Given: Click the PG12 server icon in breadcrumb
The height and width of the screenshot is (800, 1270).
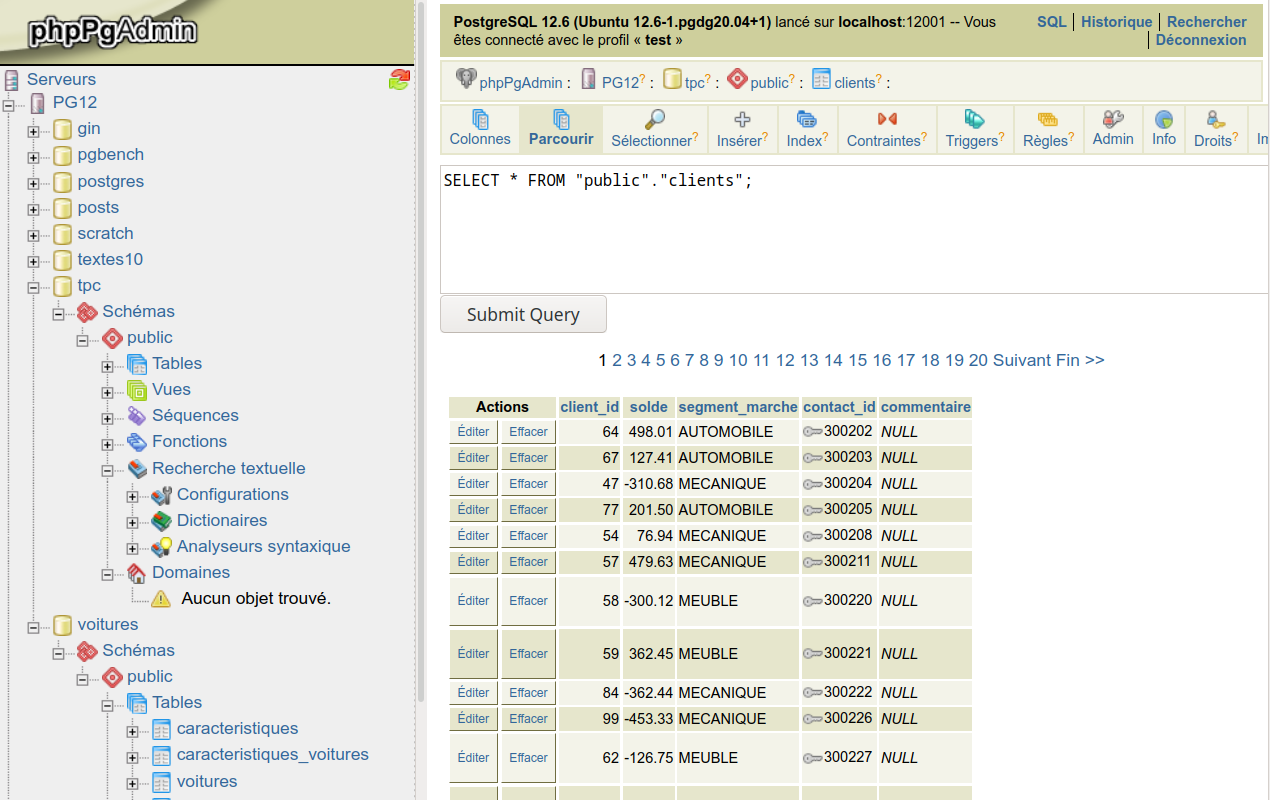Looking at the screenshot, I should pyautogui.click(x=589, y=79).
